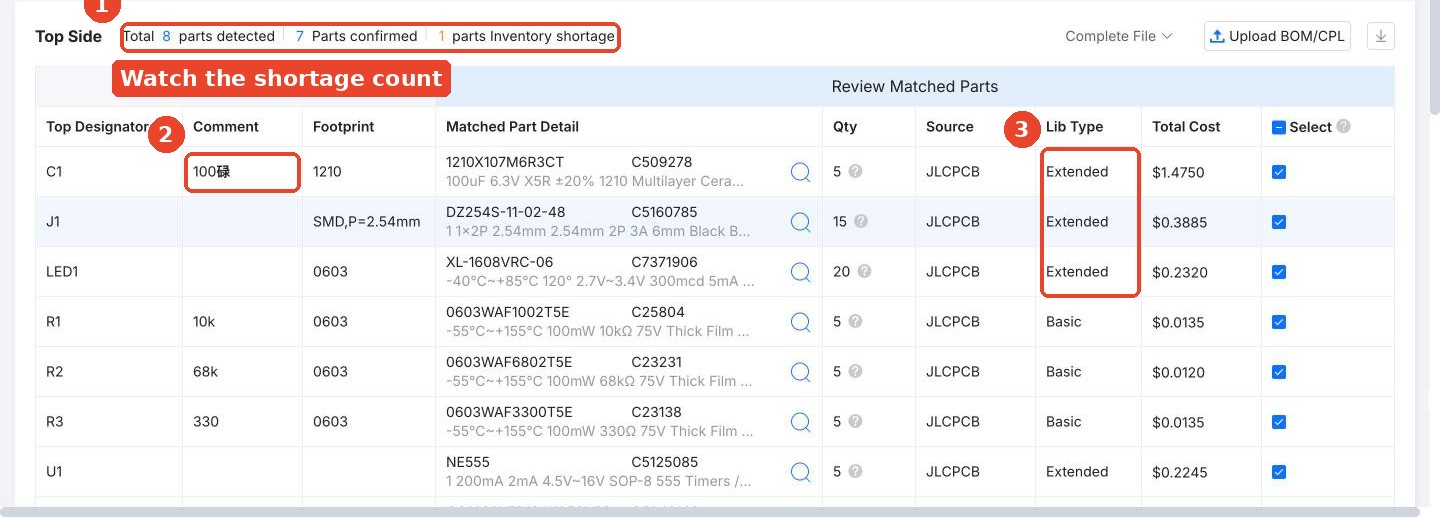Click the Basic lib type for R2
The height and width of the screenshot is (517, 1440).
[x=1064, y=372]
